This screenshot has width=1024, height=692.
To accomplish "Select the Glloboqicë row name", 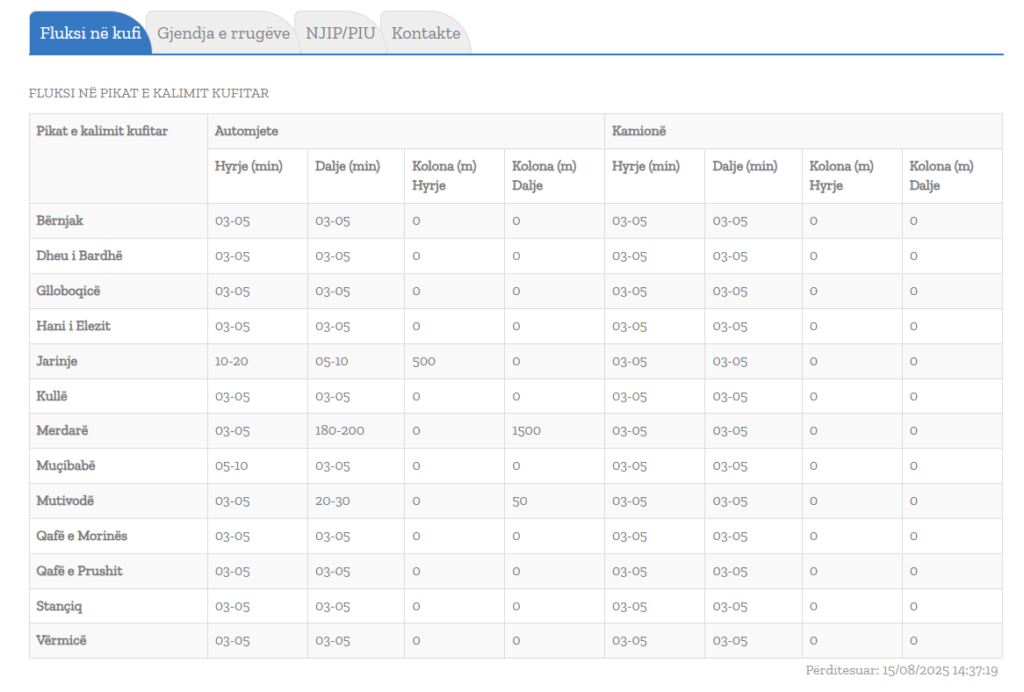I will [x=68, y=291].
